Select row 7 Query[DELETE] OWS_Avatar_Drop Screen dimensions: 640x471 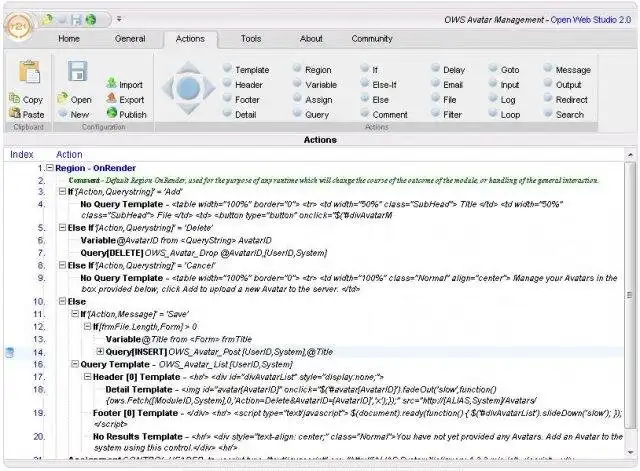tap(204, 253)
